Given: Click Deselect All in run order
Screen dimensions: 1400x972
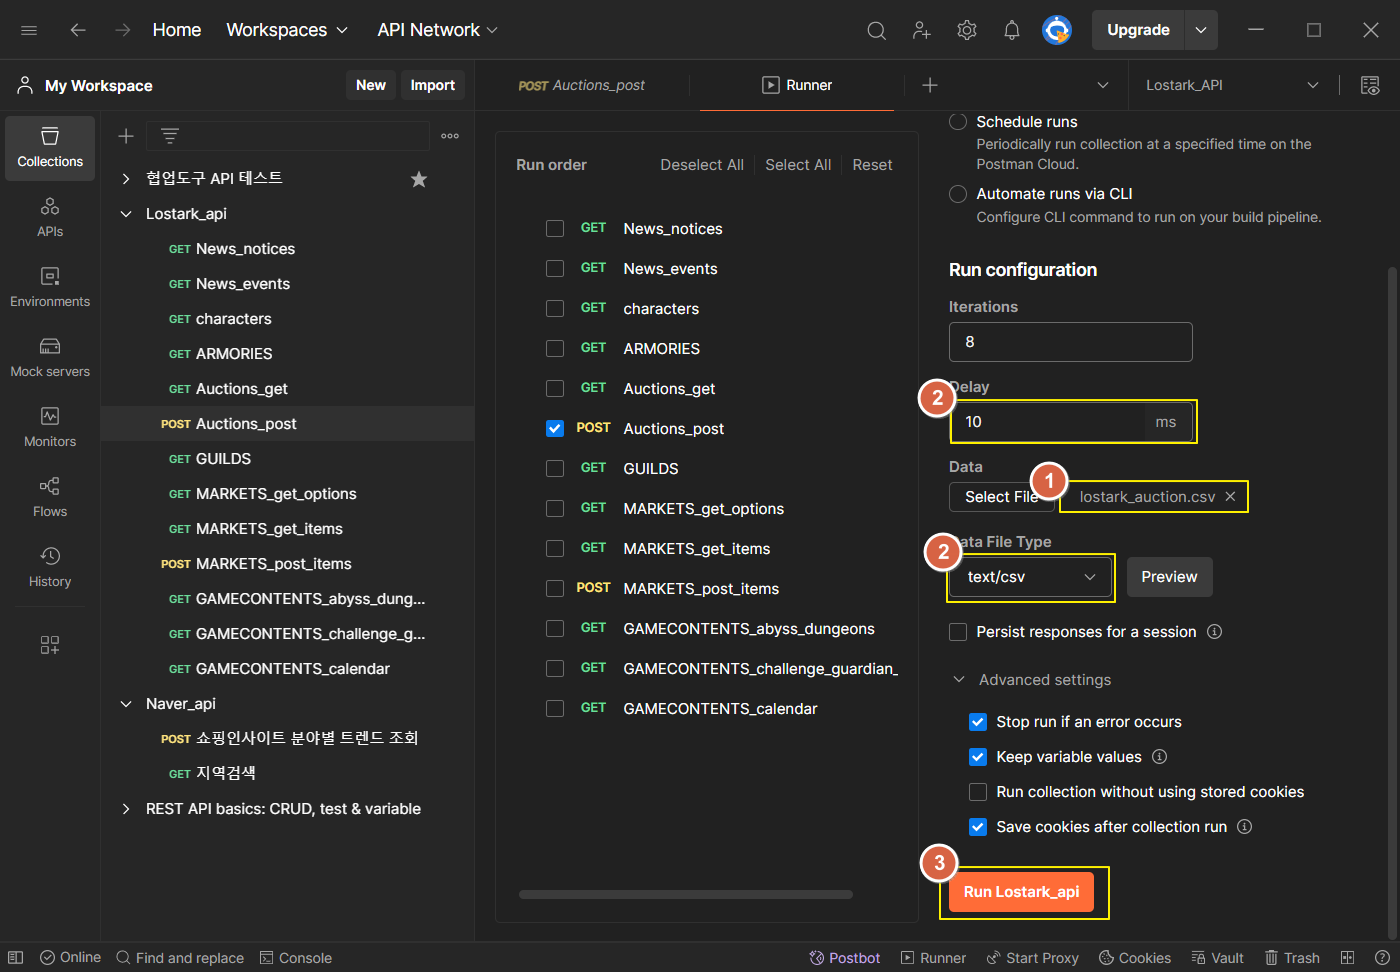Looking at the screenshot, I should click(x=702, y=165).
